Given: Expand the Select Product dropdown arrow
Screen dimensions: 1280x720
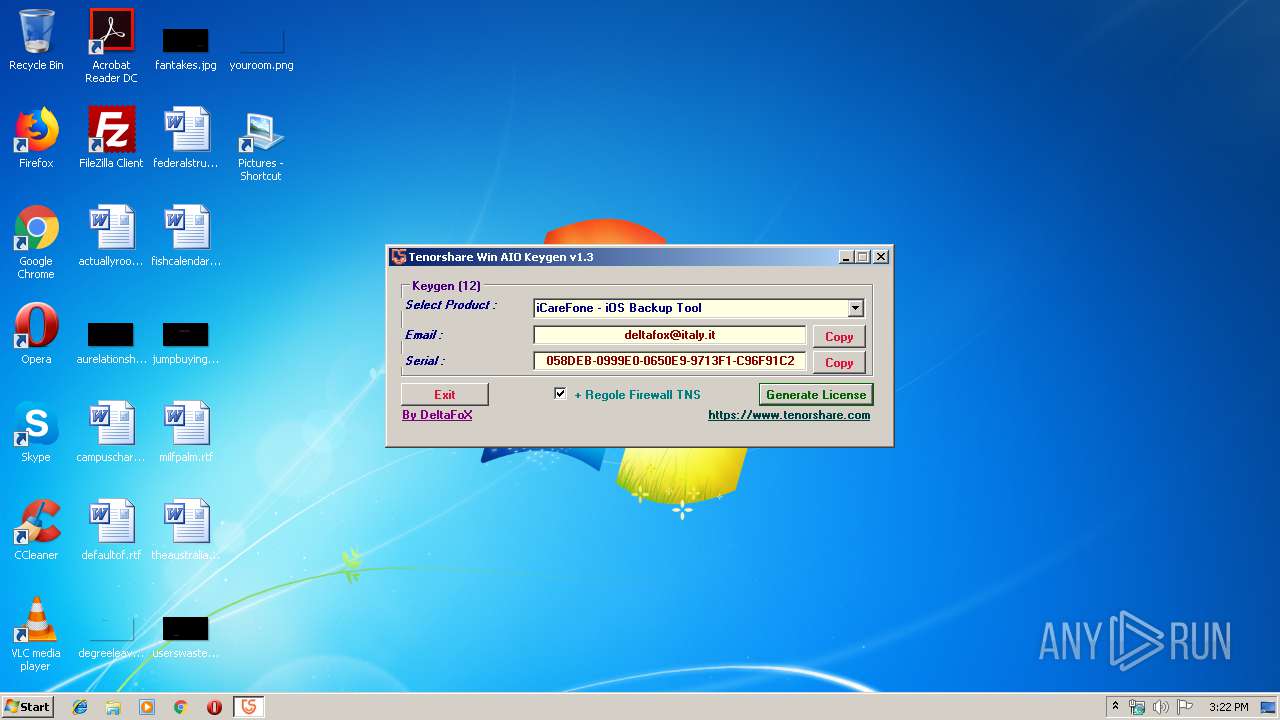Looking at the screenshot, I should pyautogui.click(x=855, y=308).
